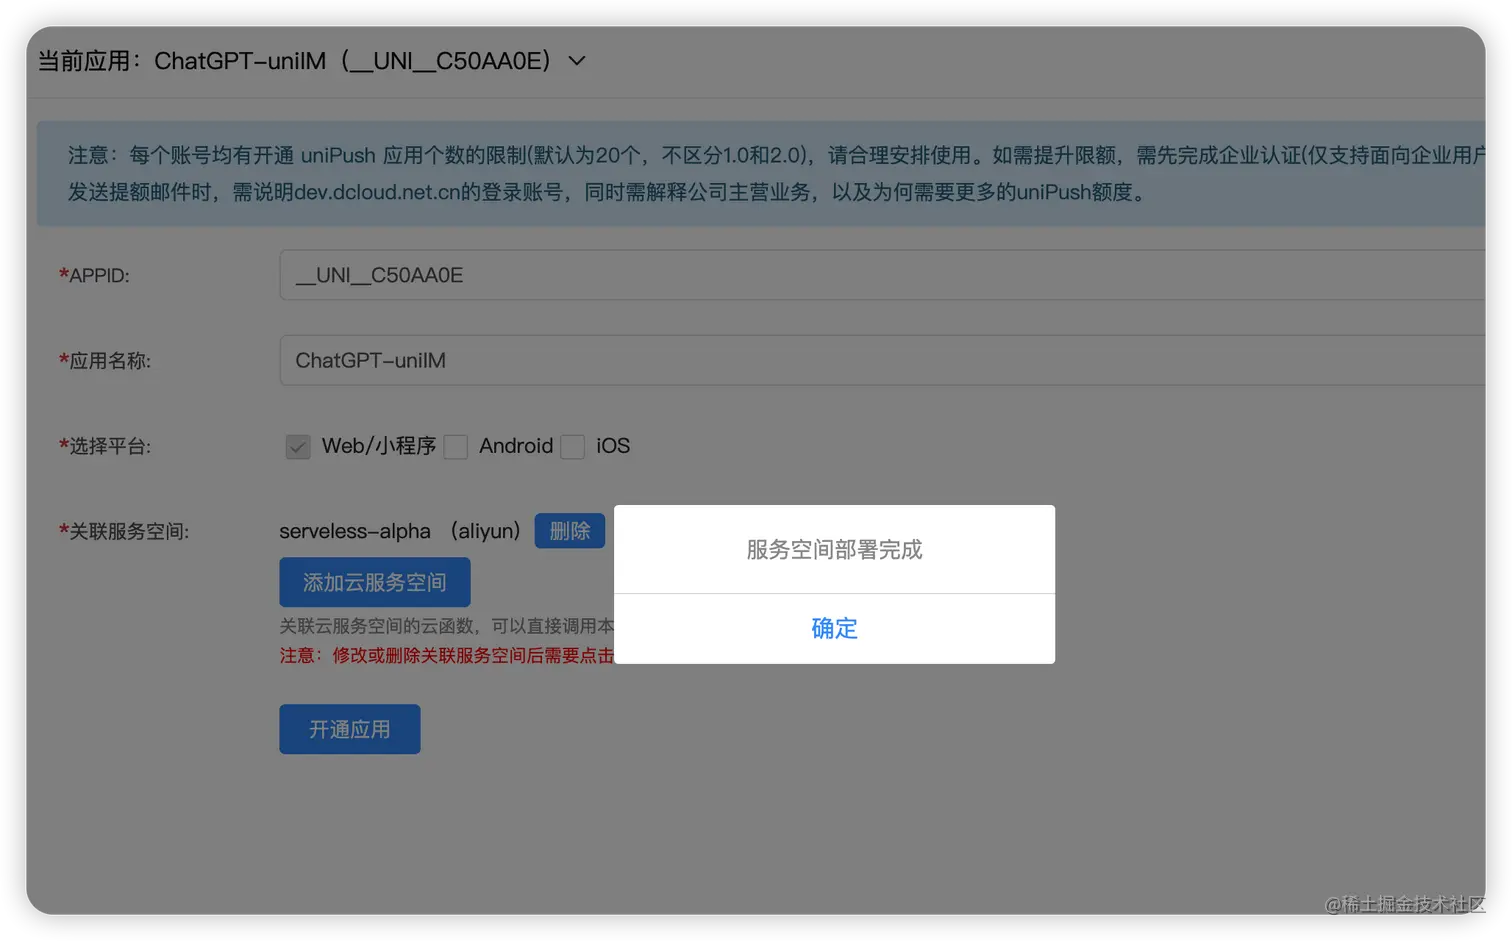This screenshot has width=1512, height=941.
Task: Click the 选择平台 label
Action: click(105, 446)
